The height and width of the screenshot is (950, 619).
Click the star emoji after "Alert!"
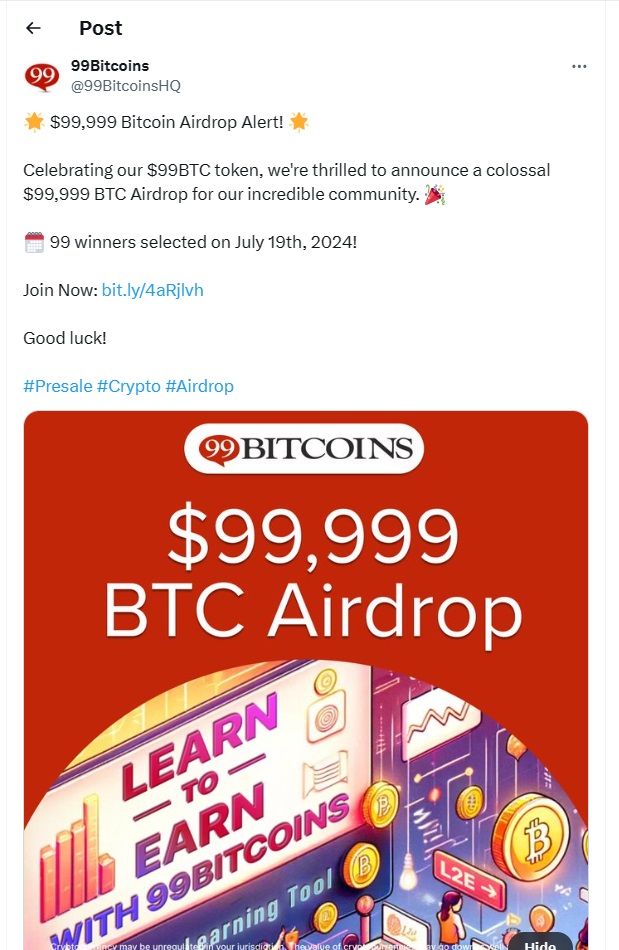[x=299, y=122]
